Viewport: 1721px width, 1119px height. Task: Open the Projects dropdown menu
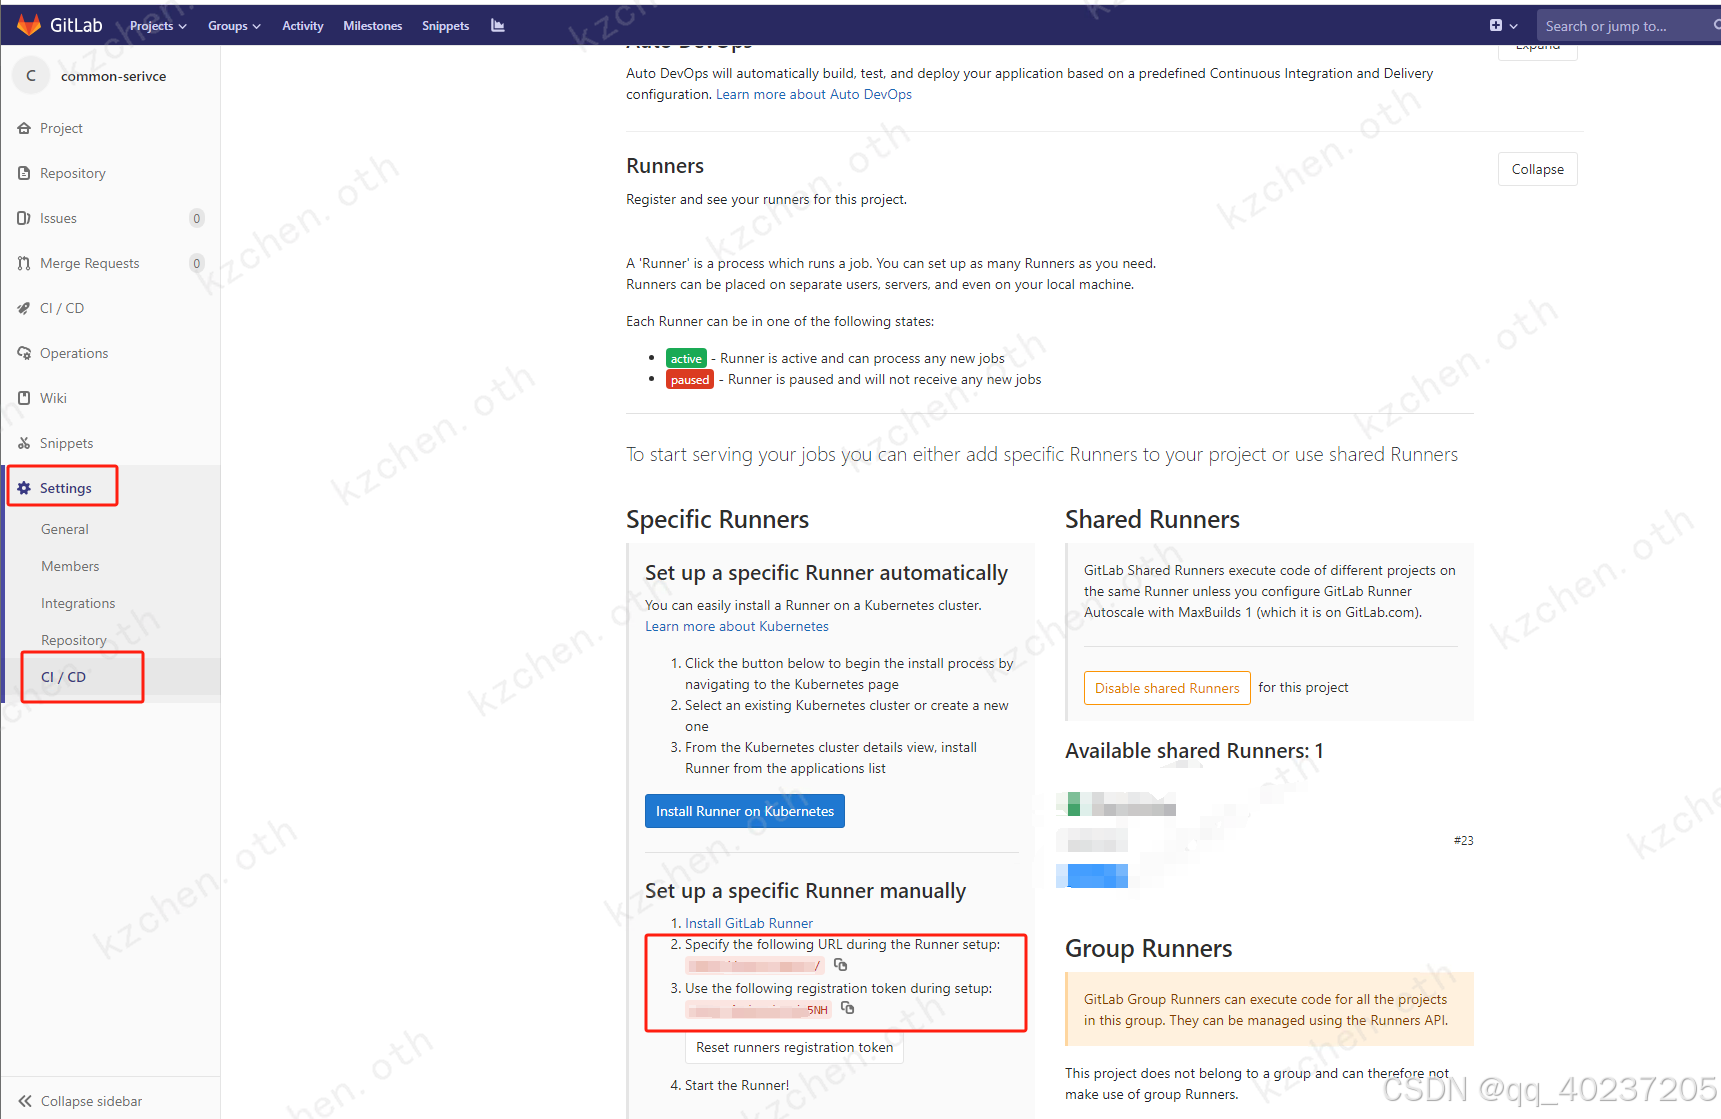(158, 26)
